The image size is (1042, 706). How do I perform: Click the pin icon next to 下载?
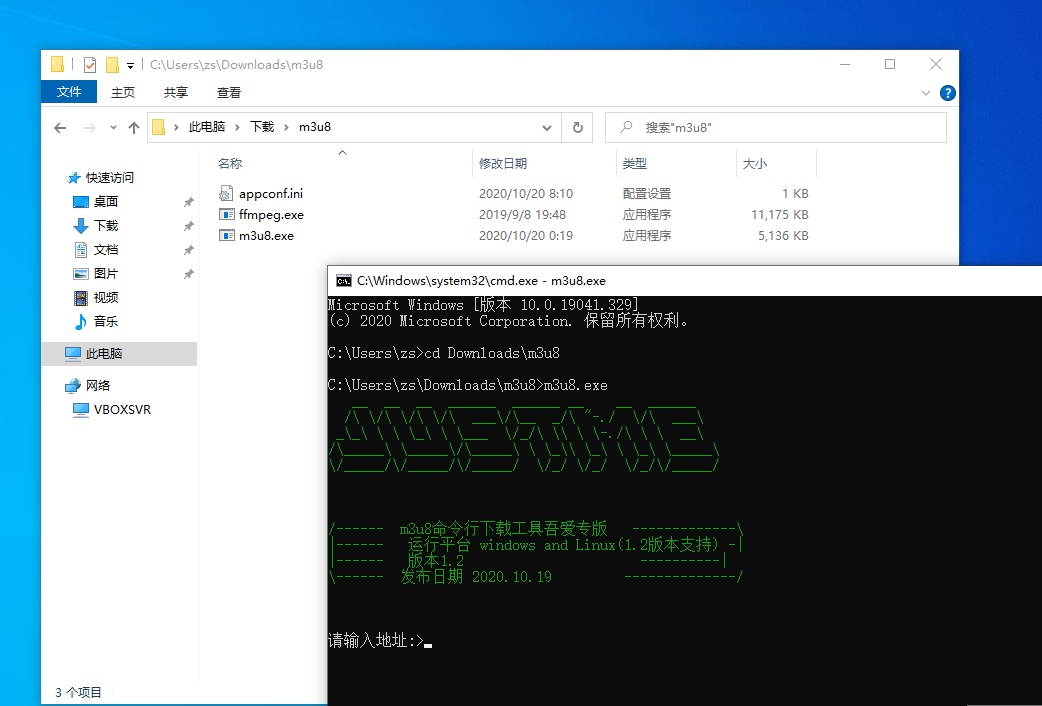click(189, 226)
